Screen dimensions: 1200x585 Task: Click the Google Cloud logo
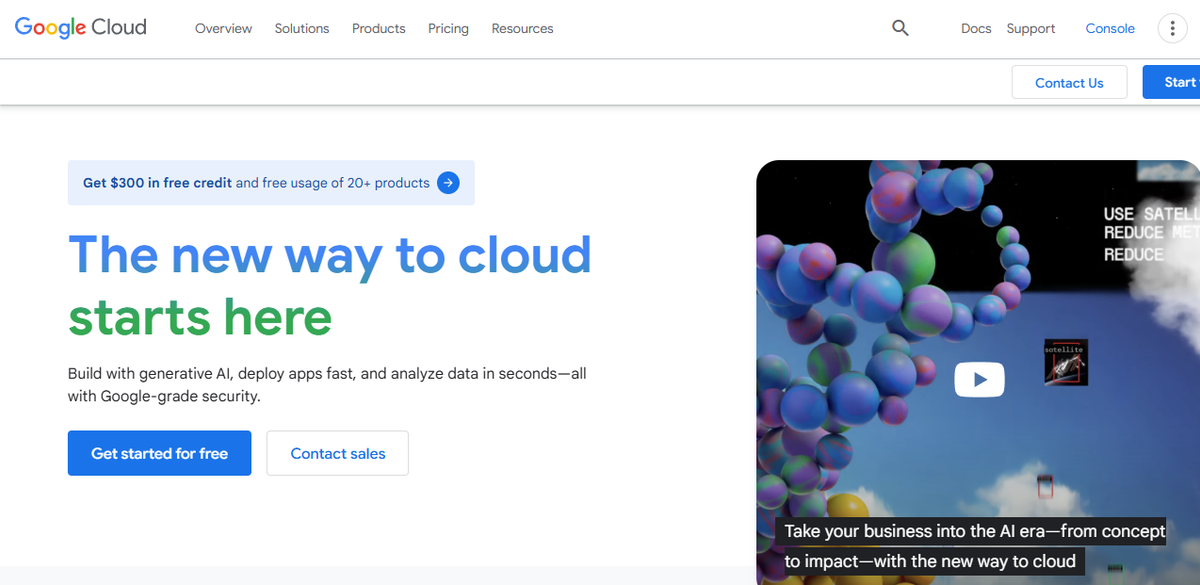coord(80,27)
